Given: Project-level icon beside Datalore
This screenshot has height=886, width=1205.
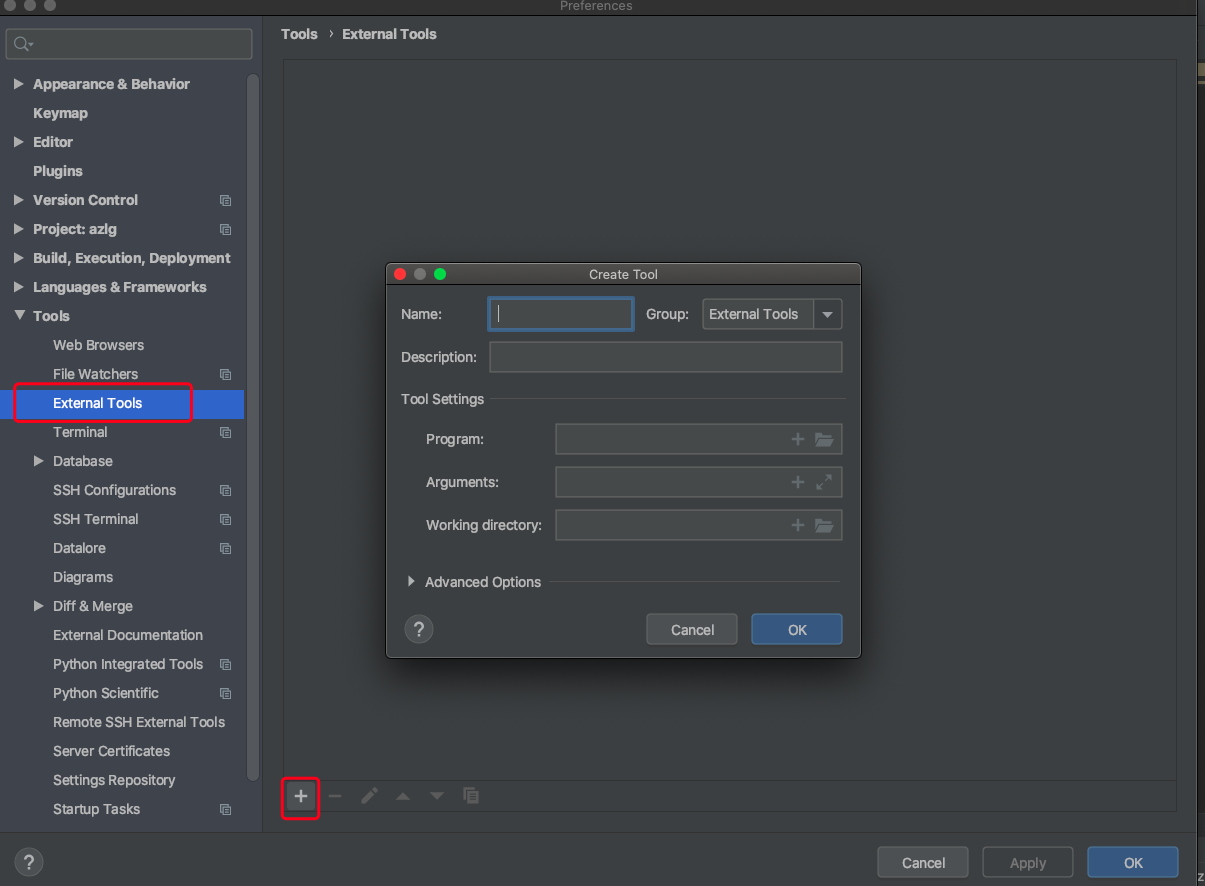Looking at the screenshot, I should tap(225, 548).
